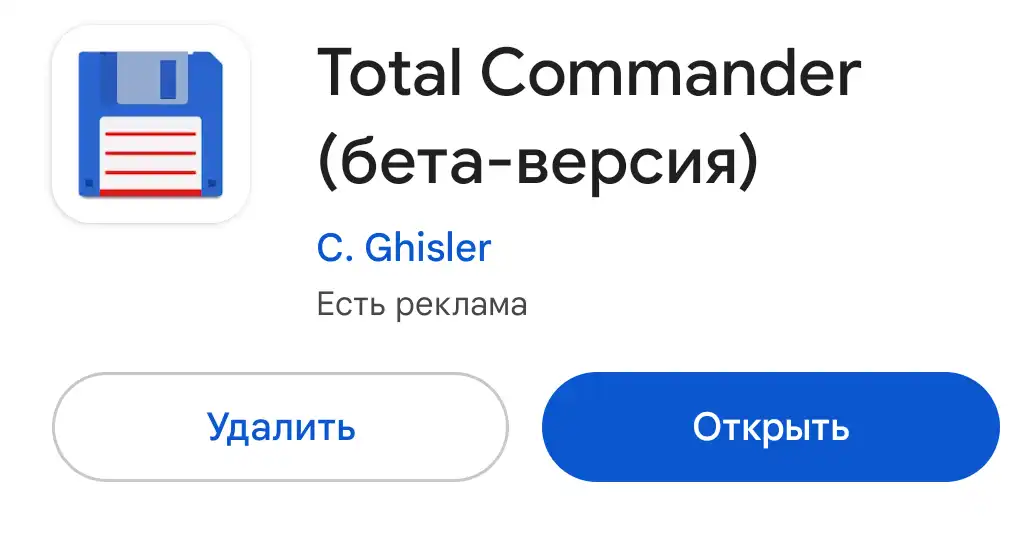Uninstall the app via Удалить button

click(280, 427)
